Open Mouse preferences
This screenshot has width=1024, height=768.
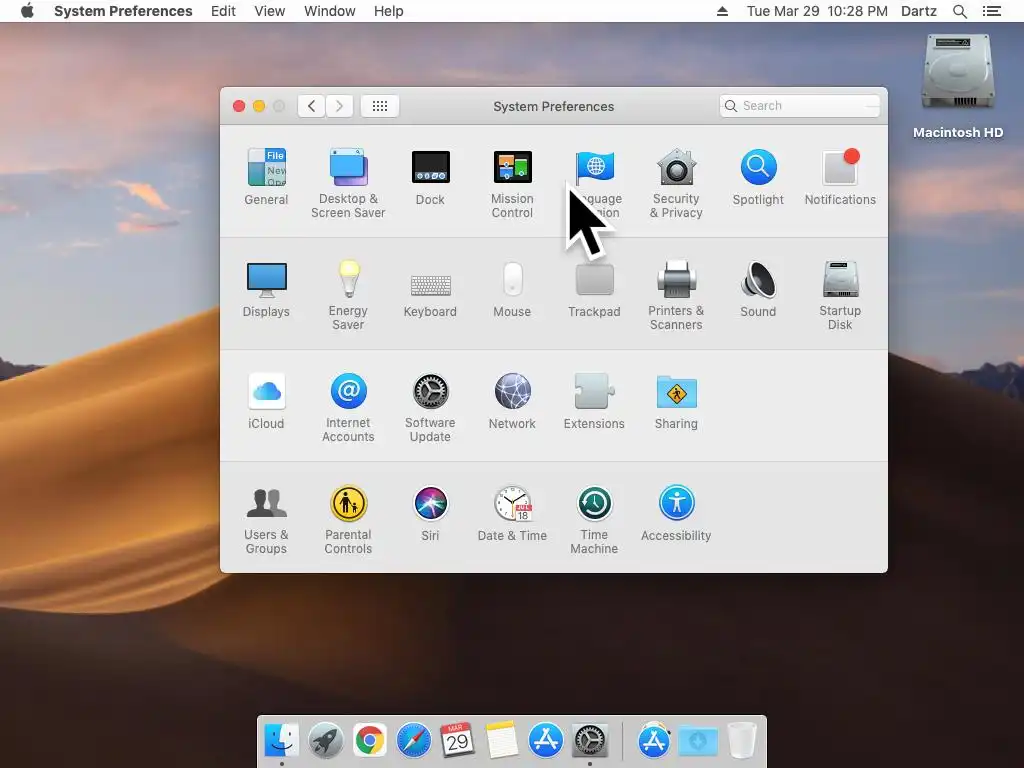point(512,289)
